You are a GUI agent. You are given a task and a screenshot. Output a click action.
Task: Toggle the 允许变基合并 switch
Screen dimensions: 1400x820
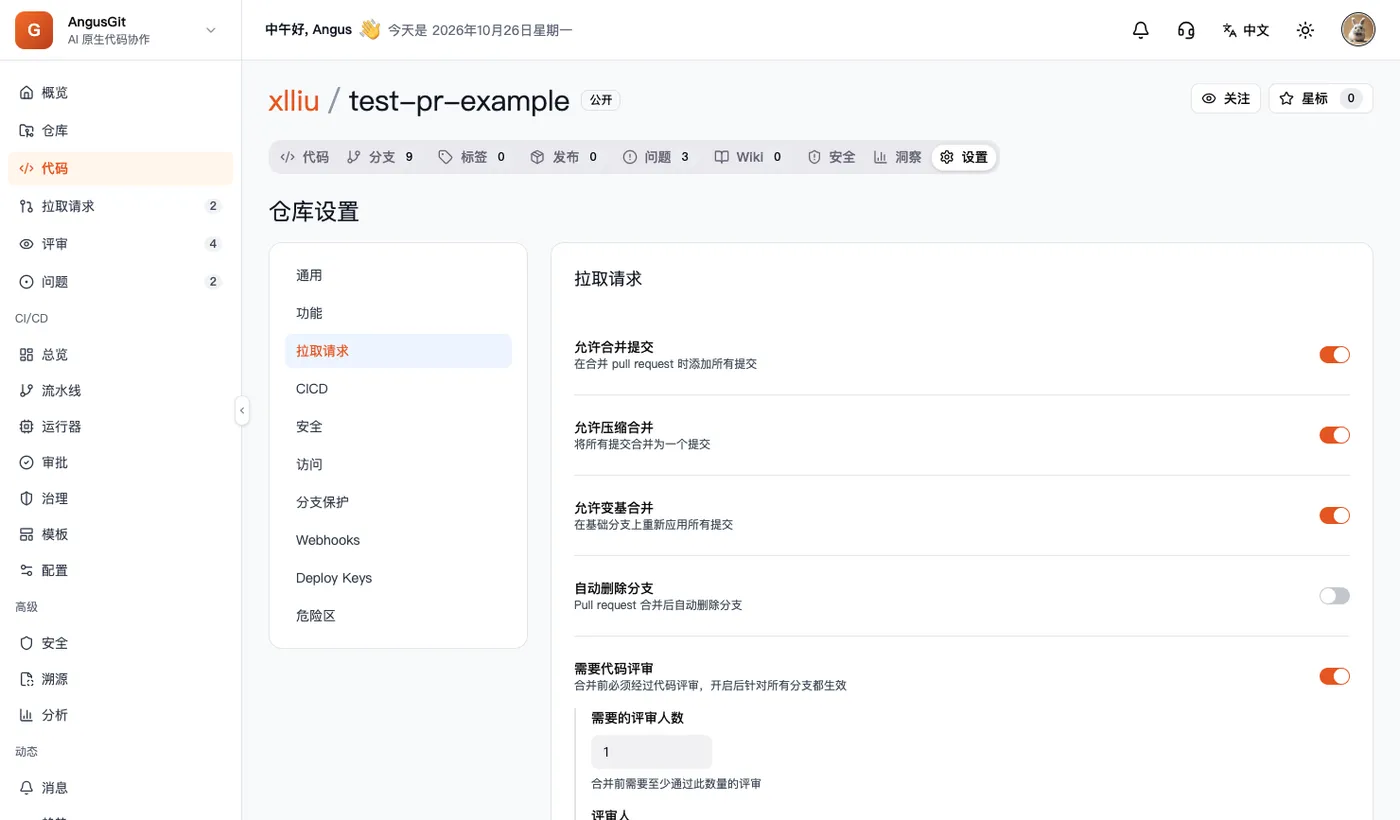pos(1334,516)
